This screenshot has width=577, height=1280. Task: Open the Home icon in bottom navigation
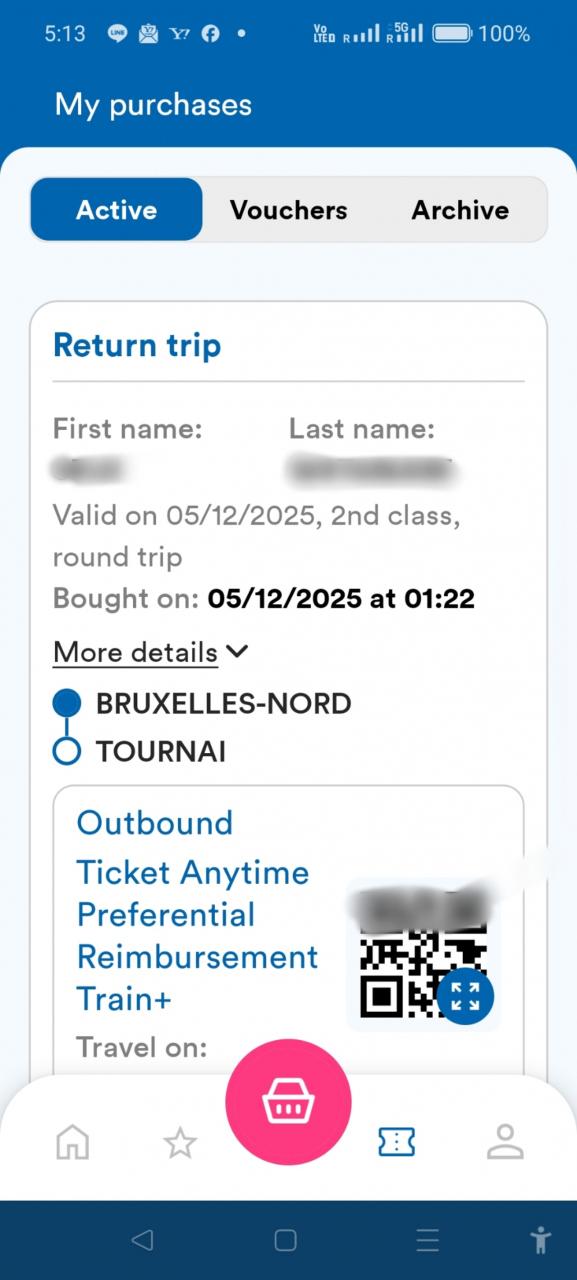click(73, 1141)
